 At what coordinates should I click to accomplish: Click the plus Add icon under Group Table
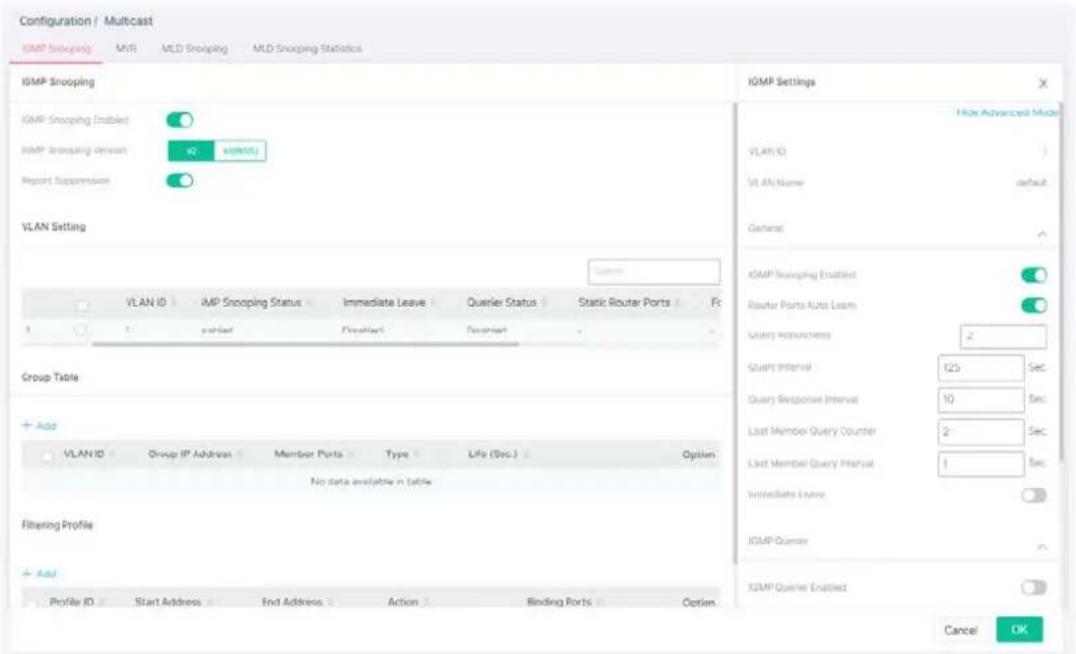click(x=27, y=425)
